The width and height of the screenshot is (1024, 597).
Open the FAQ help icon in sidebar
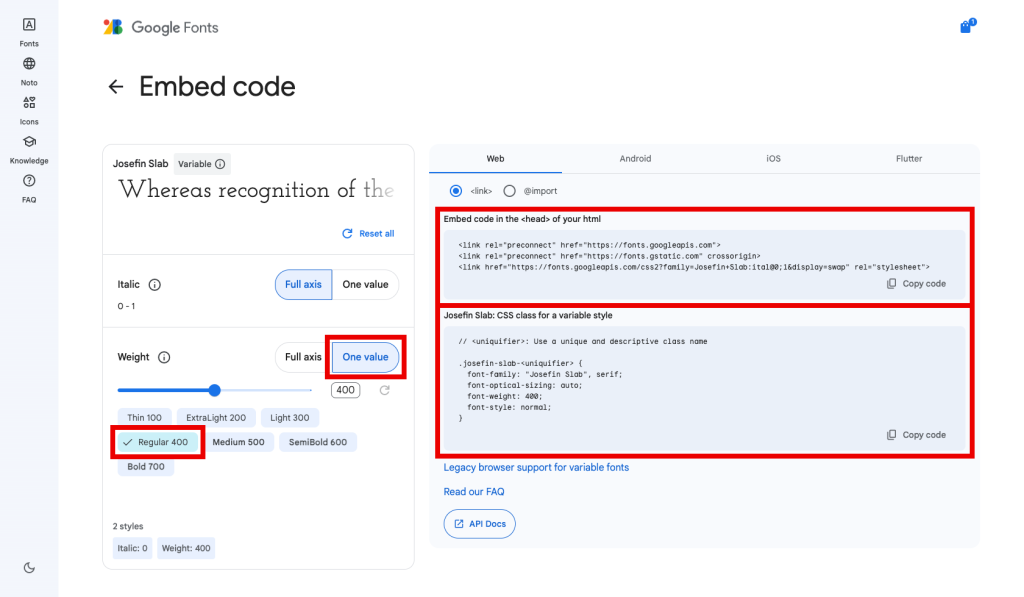(x=29, y=181)
